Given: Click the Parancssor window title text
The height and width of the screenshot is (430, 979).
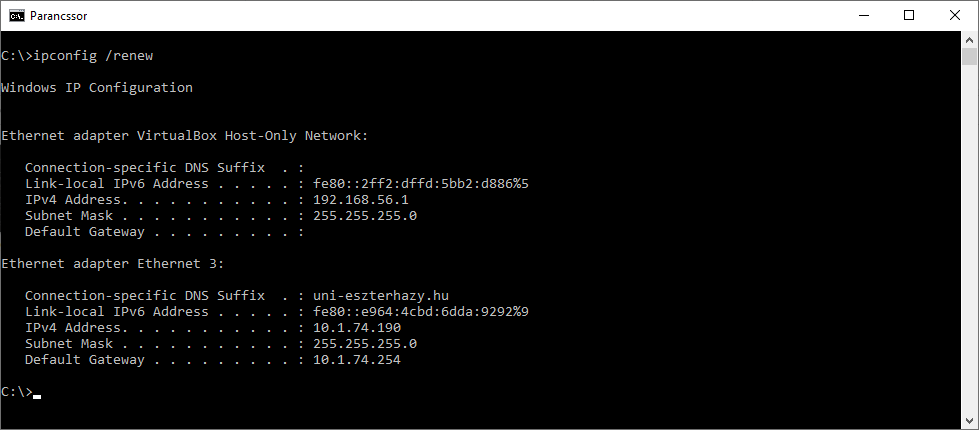Looking at the screenshot, I should (59, 16).
